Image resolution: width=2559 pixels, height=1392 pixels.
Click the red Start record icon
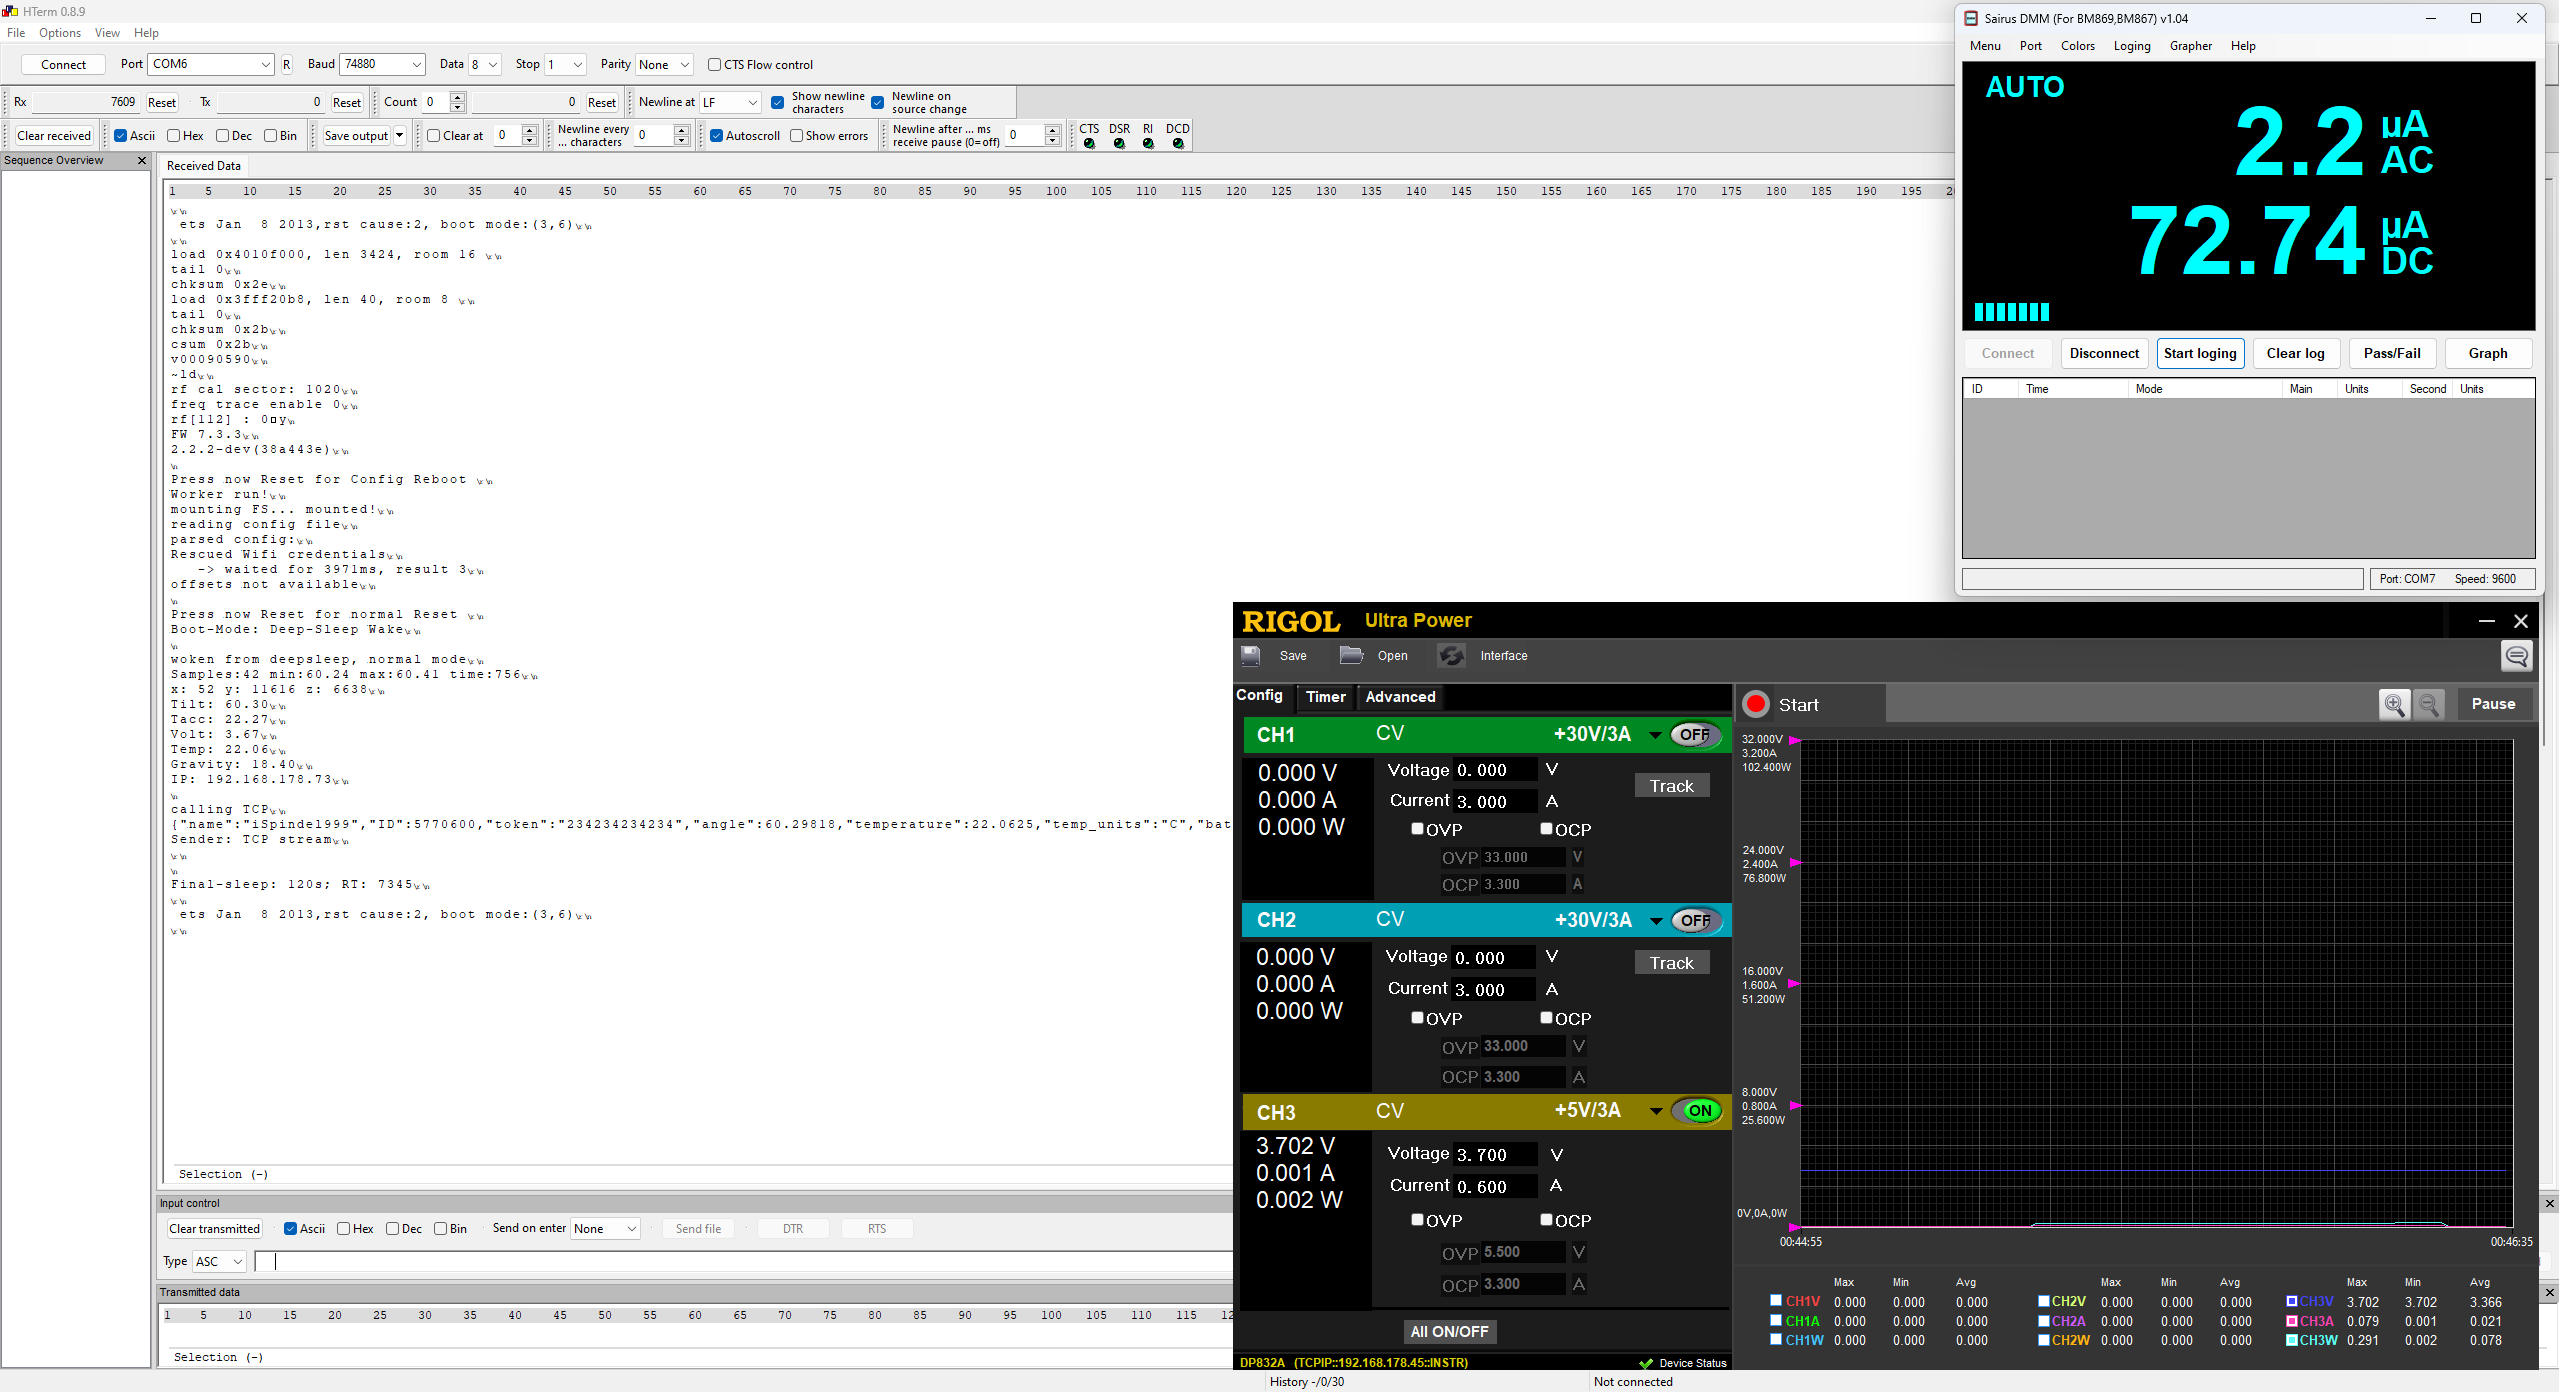tap(1756, 705)
